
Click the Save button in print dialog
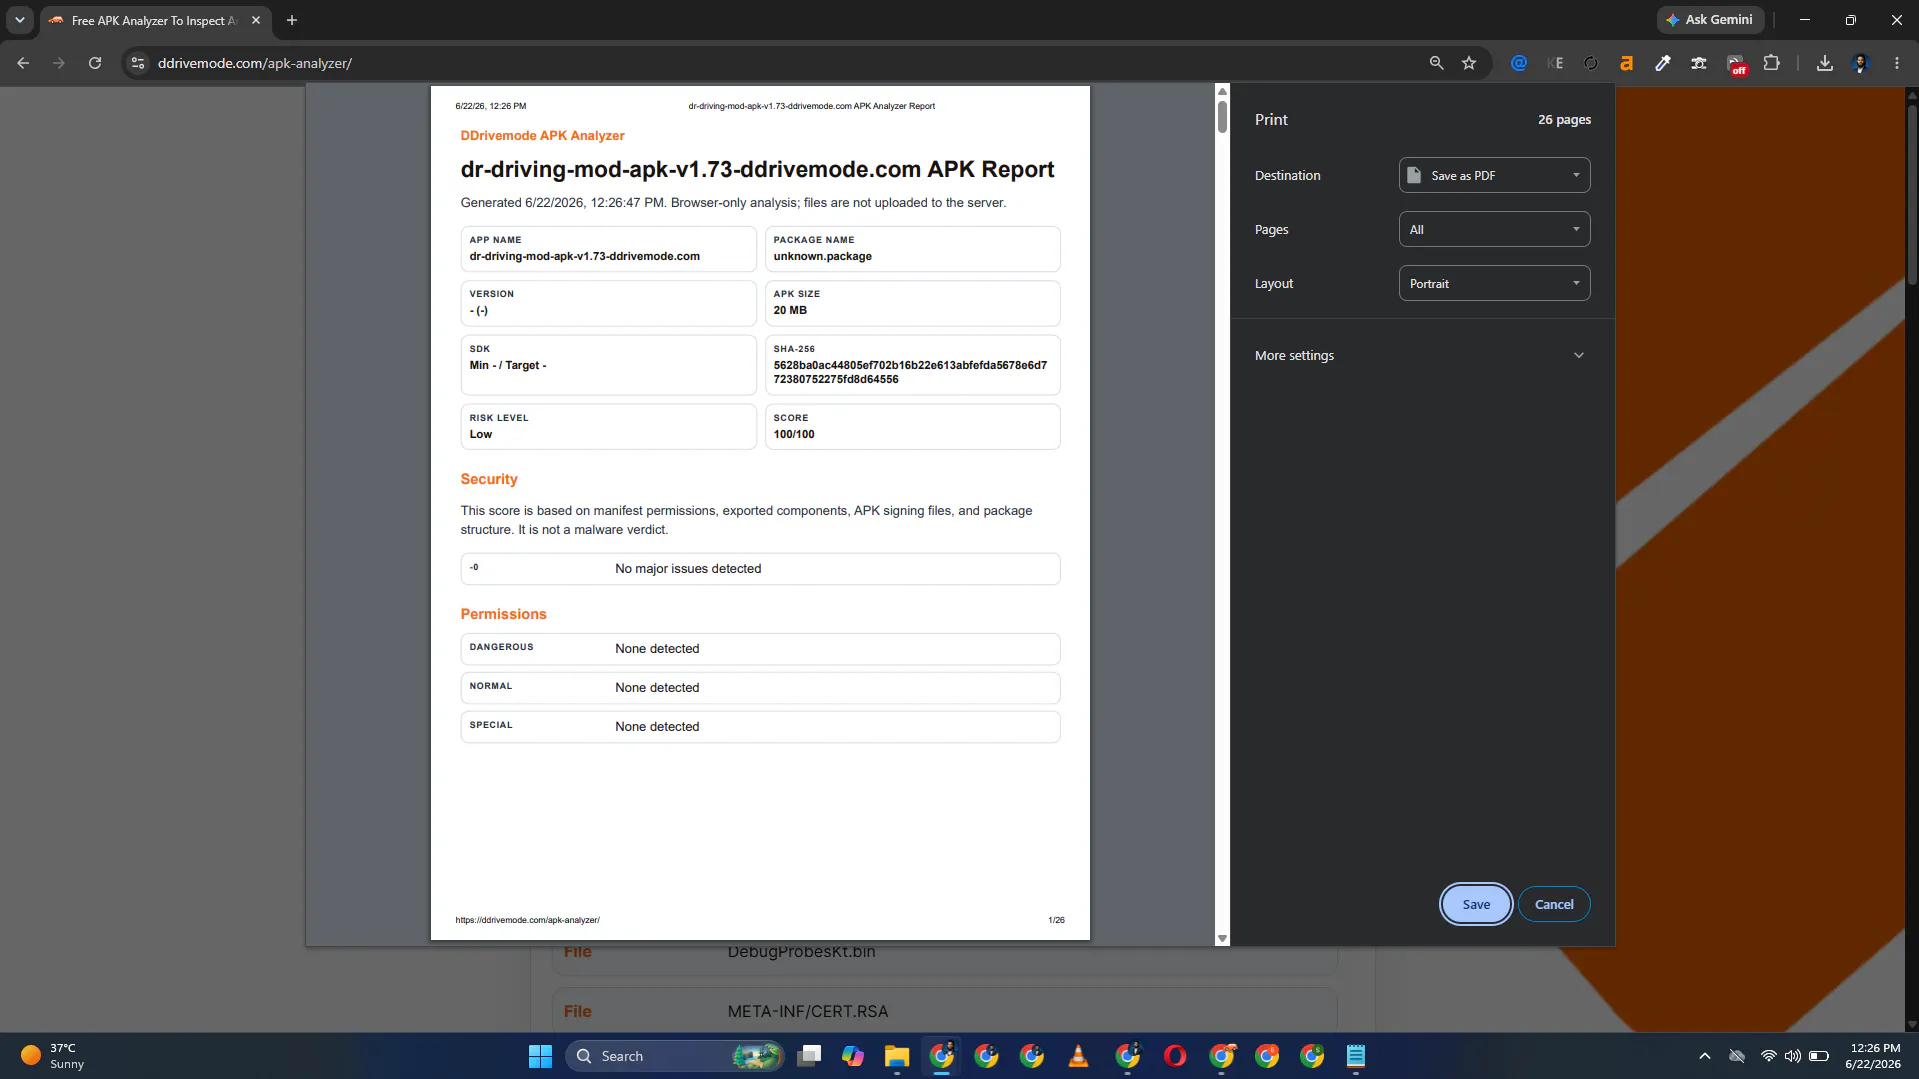point(1476,904)
